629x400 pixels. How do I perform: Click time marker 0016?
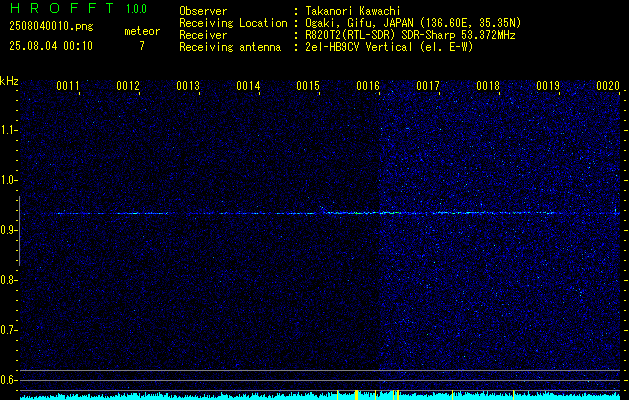(368, 86)
